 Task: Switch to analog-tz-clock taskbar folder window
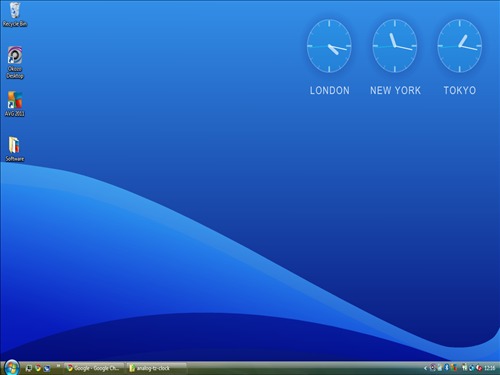[x=156, y=368]
